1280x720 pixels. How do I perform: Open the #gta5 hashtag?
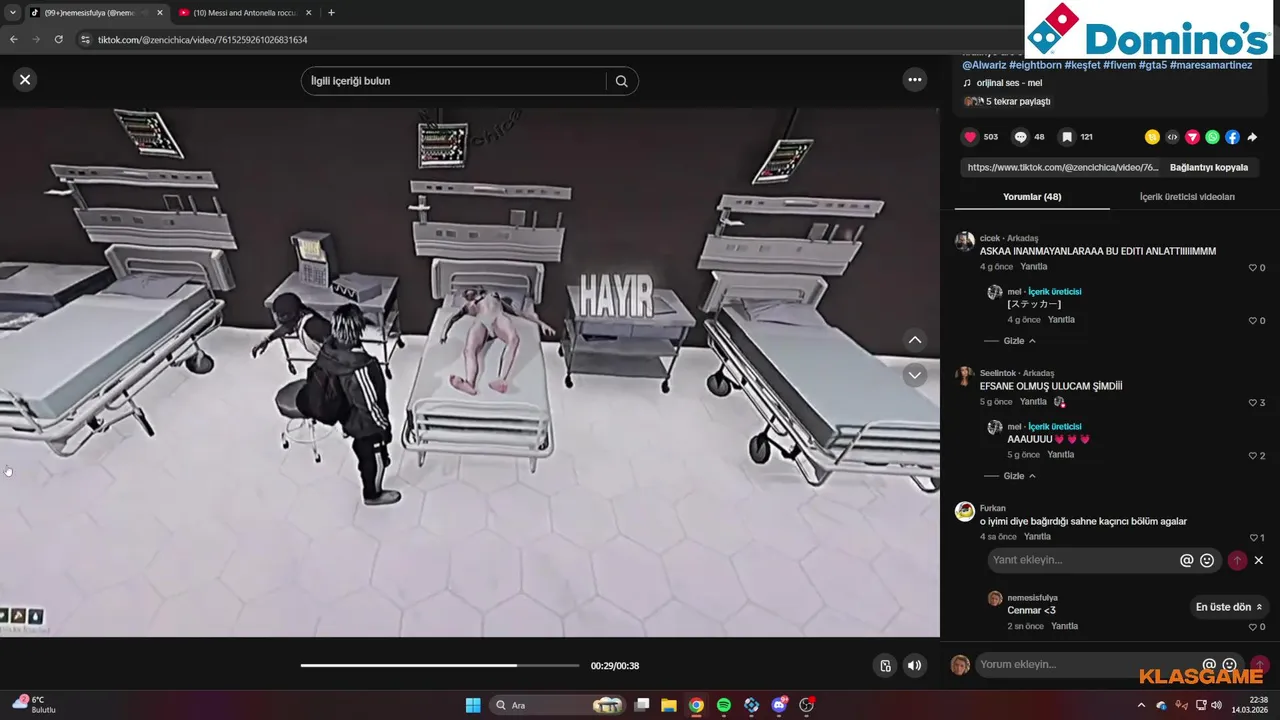[1152, 65]
